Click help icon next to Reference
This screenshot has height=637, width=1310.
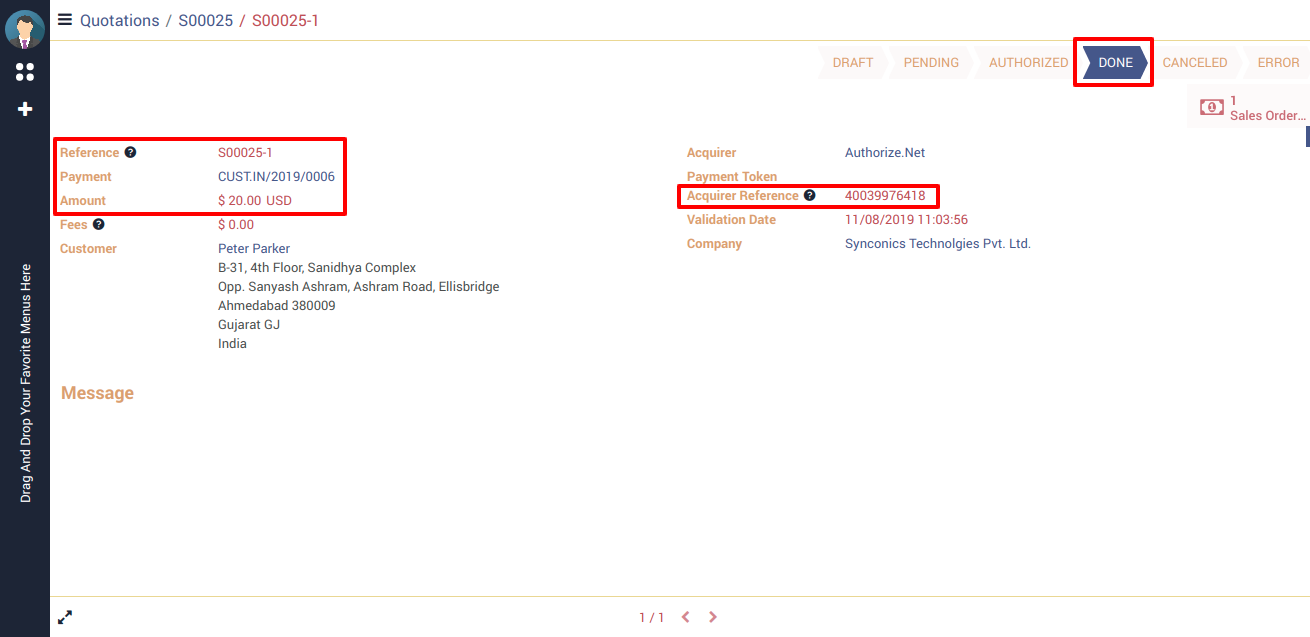tap(130, 153)
